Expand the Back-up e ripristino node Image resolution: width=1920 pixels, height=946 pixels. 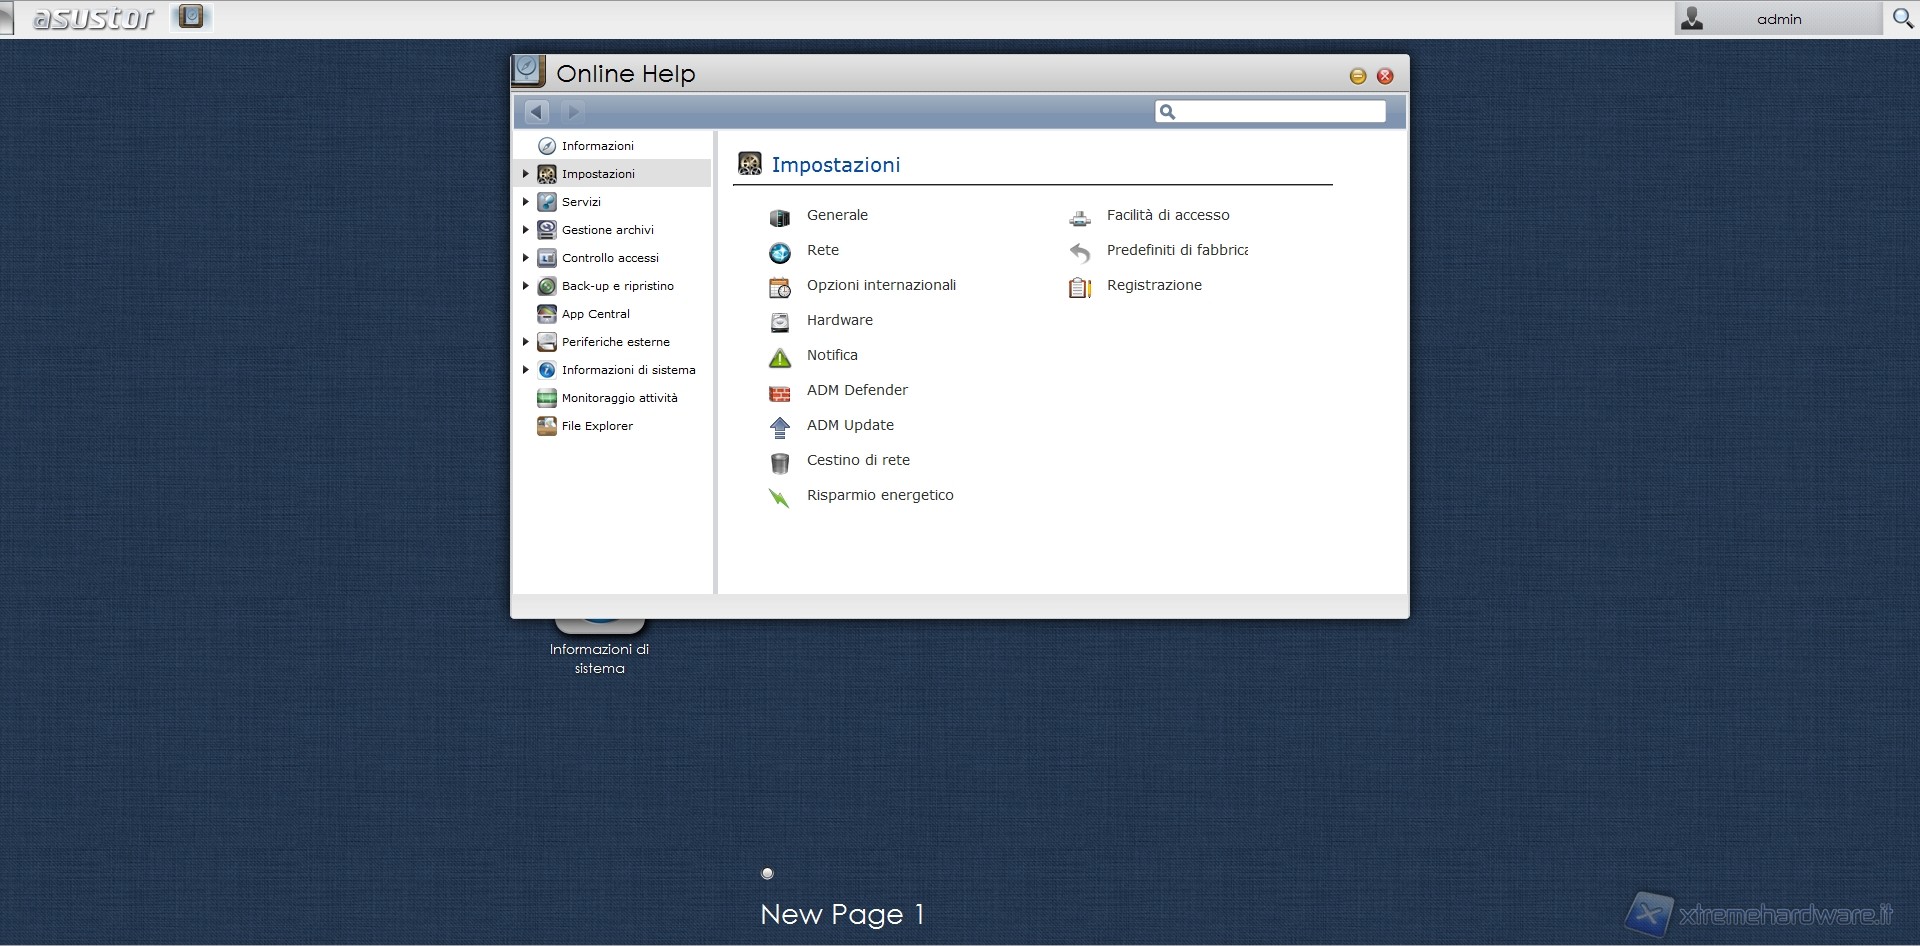[x=525, y=286]
